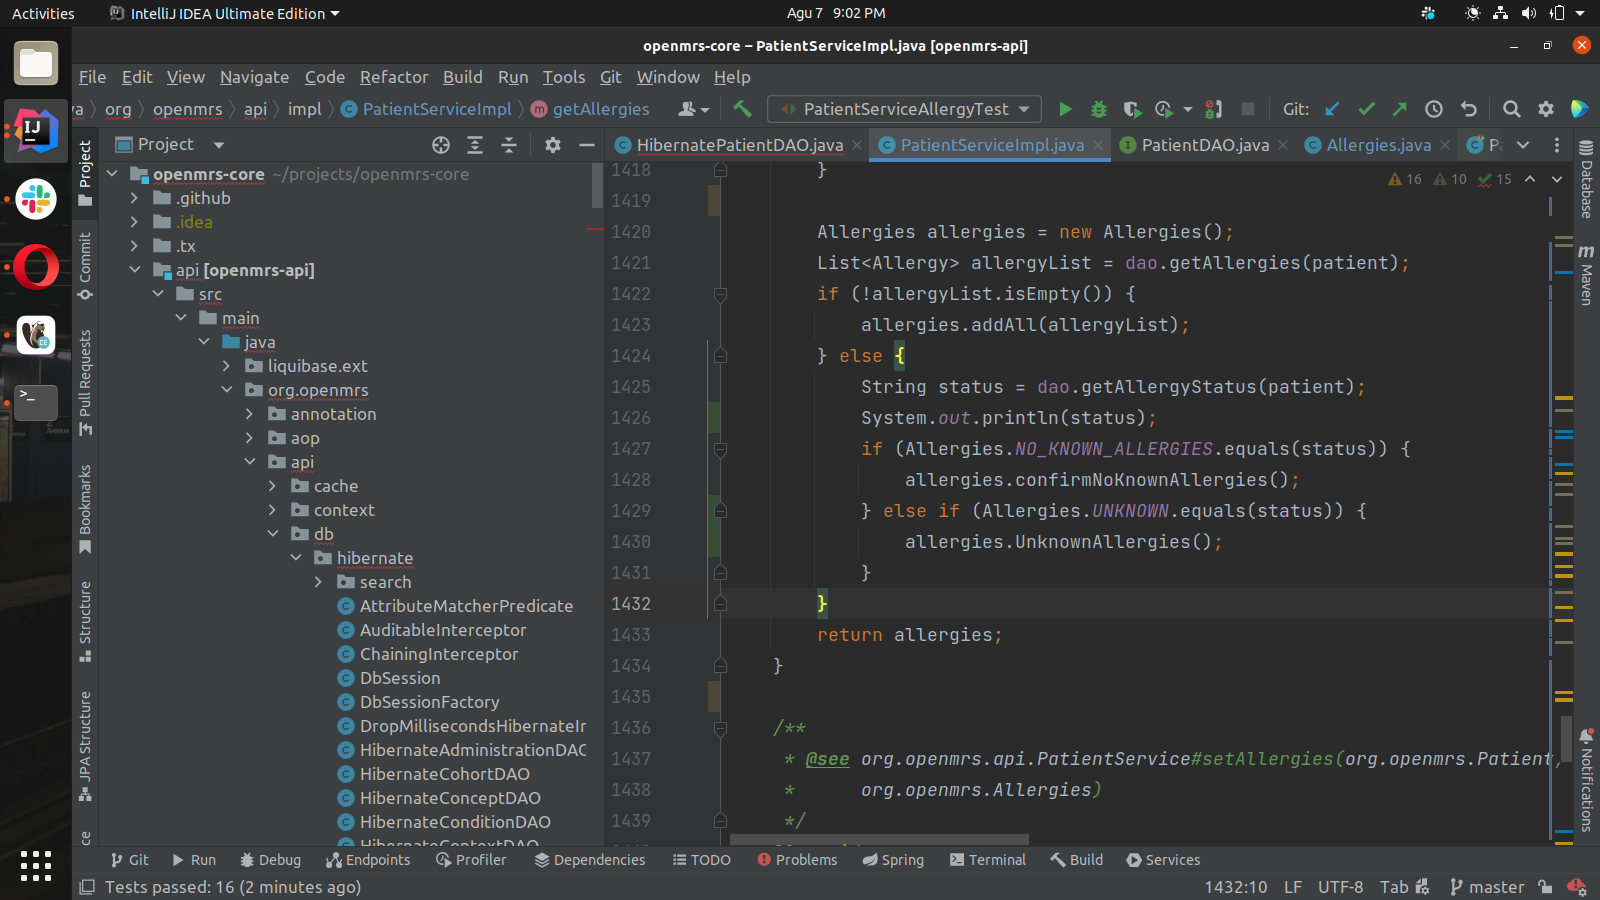Build project with the hammer icon
Viewport: 1600px width, 900px height.
742,109
